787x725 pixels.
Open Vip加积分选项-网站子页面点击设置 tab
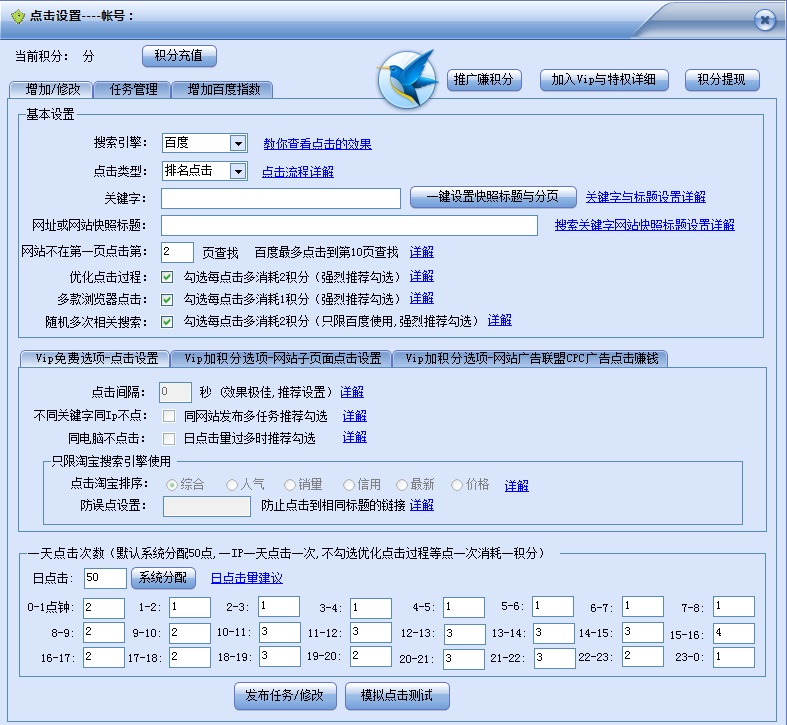tap(282, 358)
